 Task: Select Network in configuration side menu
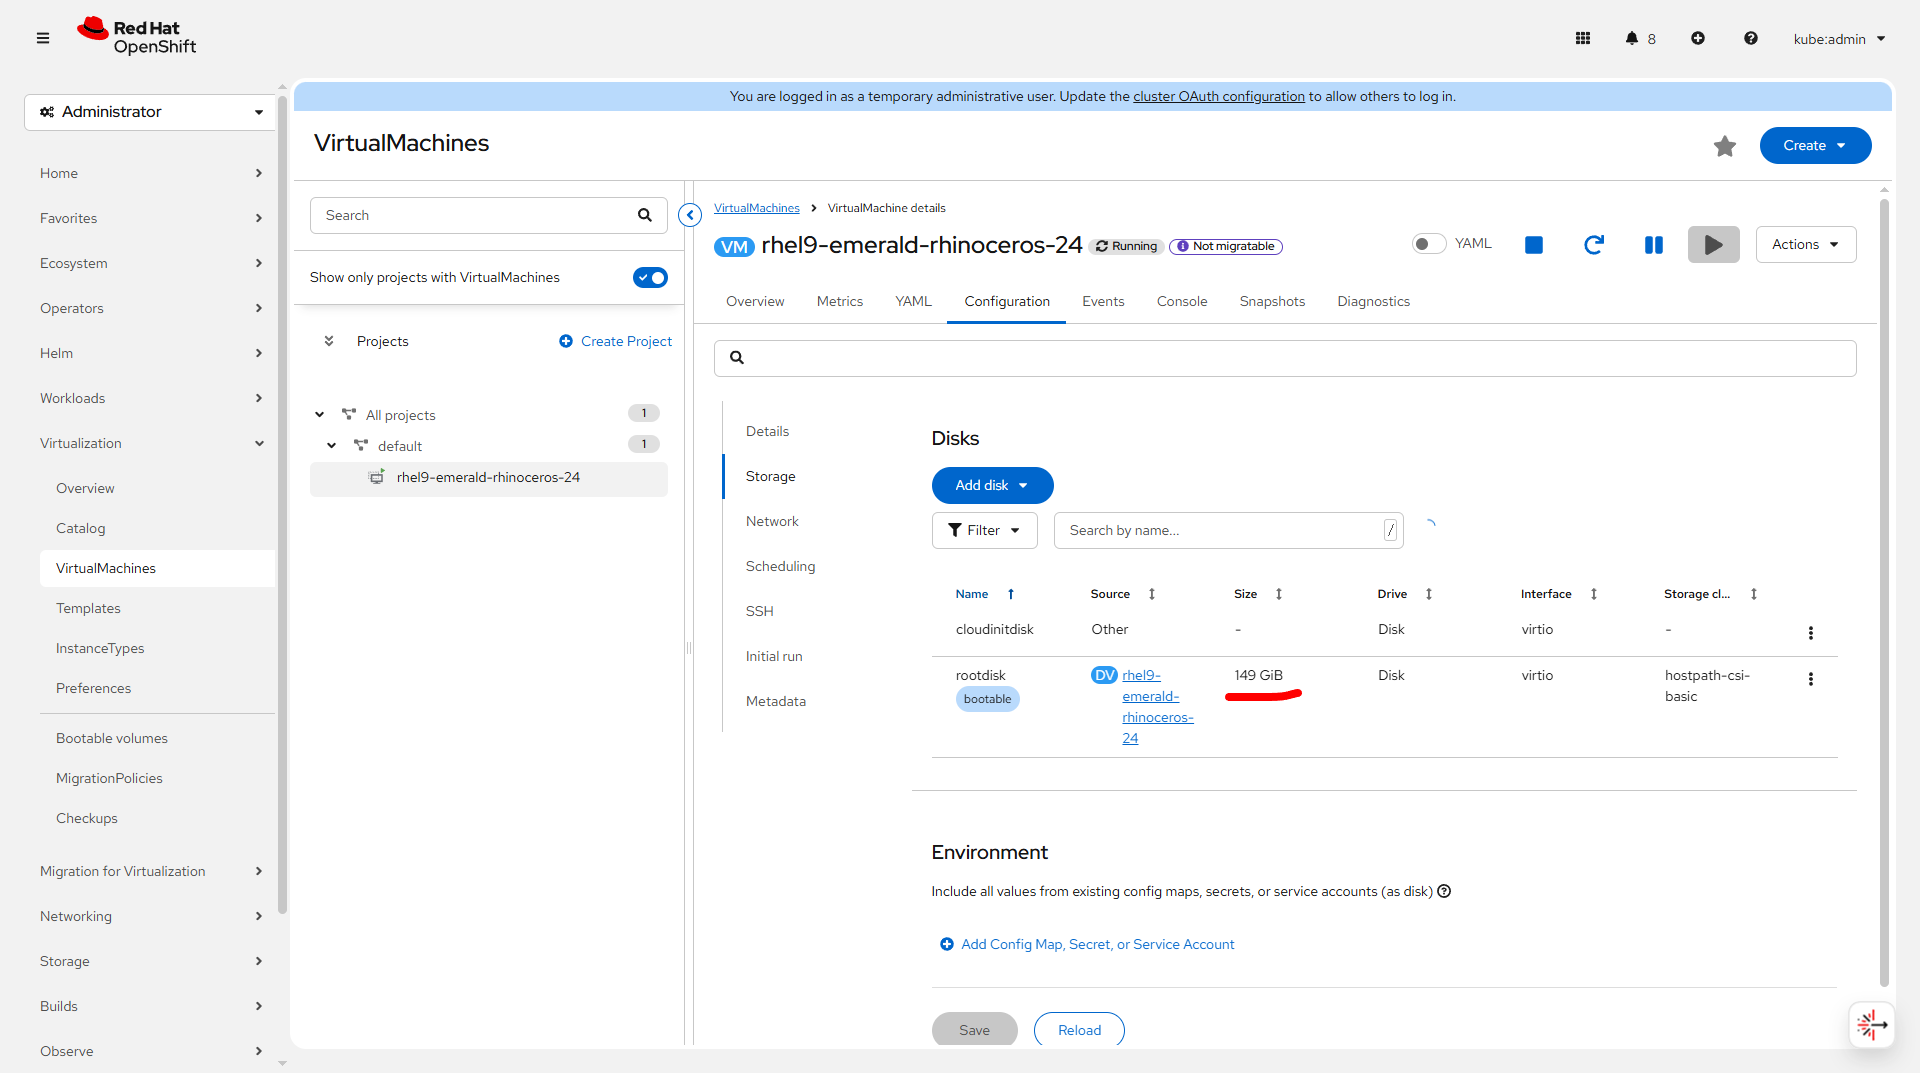[x=771, y=522]
